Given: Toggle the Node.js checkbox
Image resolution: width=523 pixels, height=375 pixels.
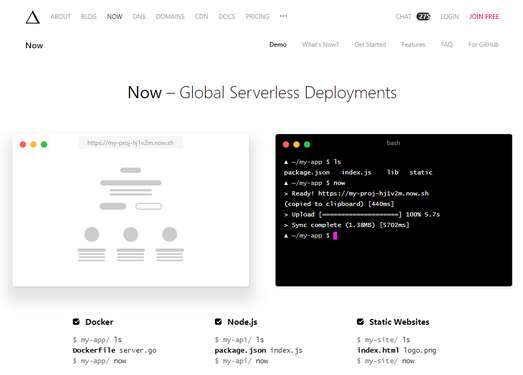Looking at the screenshot, I should pos(218,322).
